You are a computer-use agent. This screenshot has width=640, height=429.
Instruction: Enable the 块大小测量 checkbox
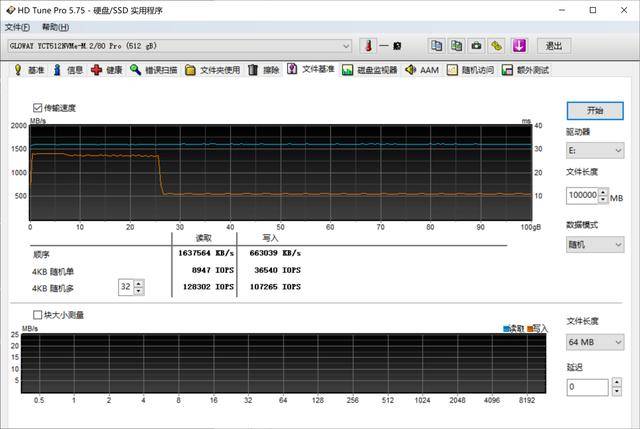(38, 315)
